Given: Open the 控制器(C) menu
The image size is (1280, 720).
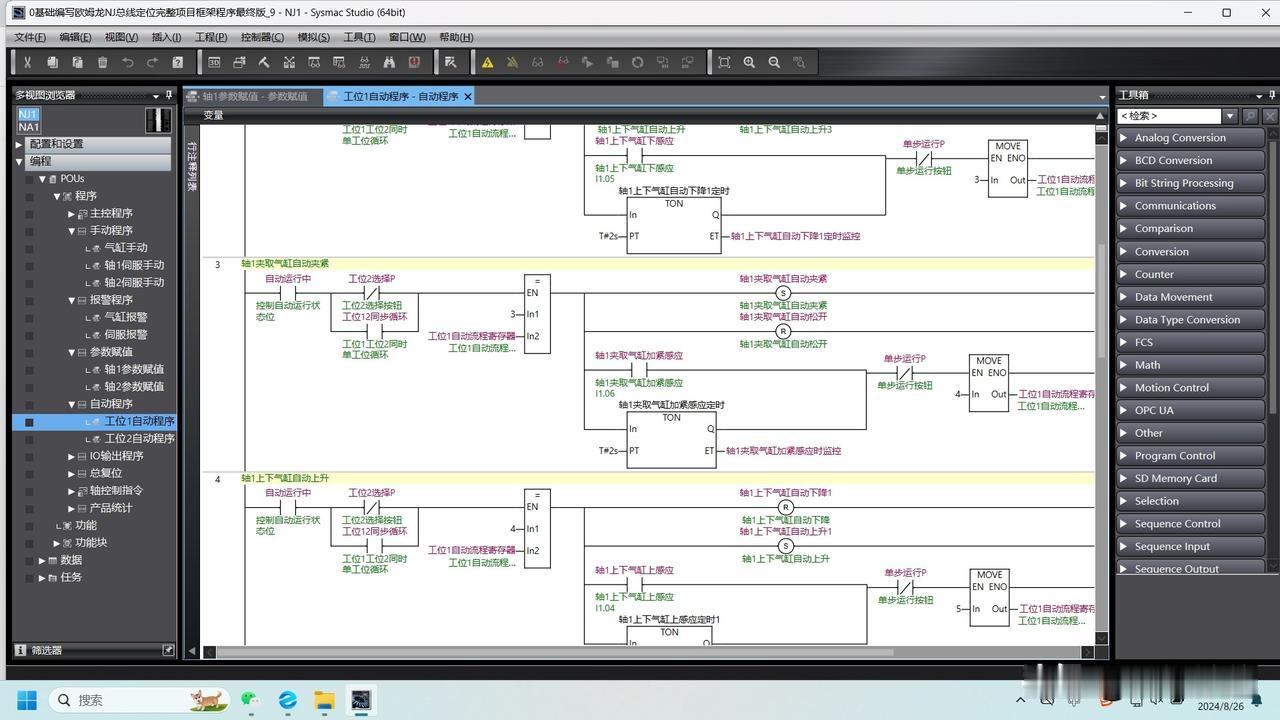Looking at the screenshot, I should [x=262, y=37].
